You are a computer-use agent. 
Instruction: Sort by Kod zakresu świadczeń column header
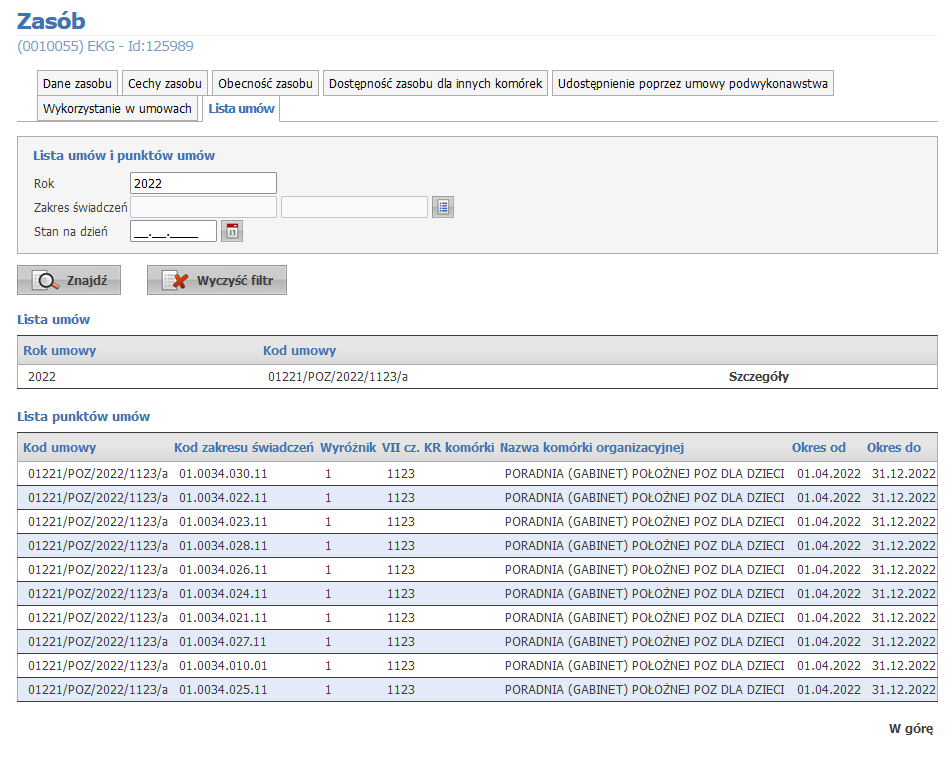coord(243,447)
